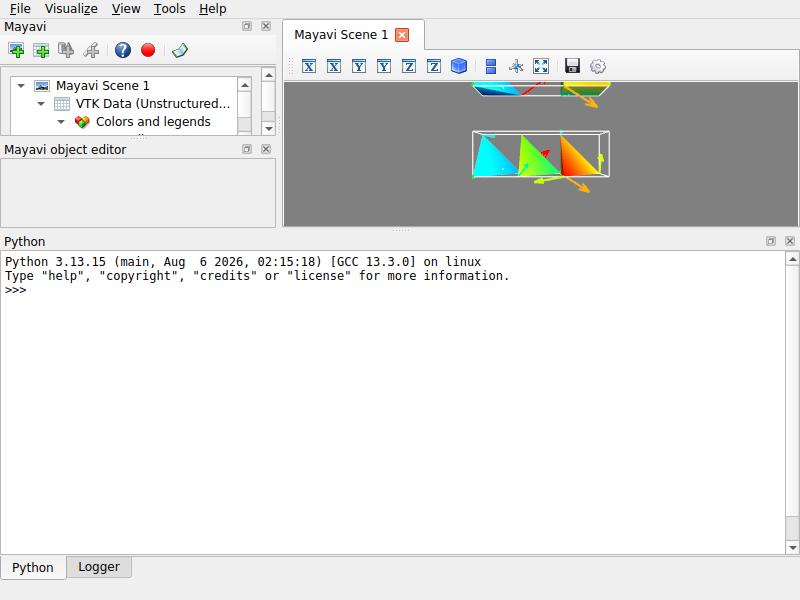Set isometric view with blue cube icon
This screenshot has height=600, width=800.
coord(459,66)
